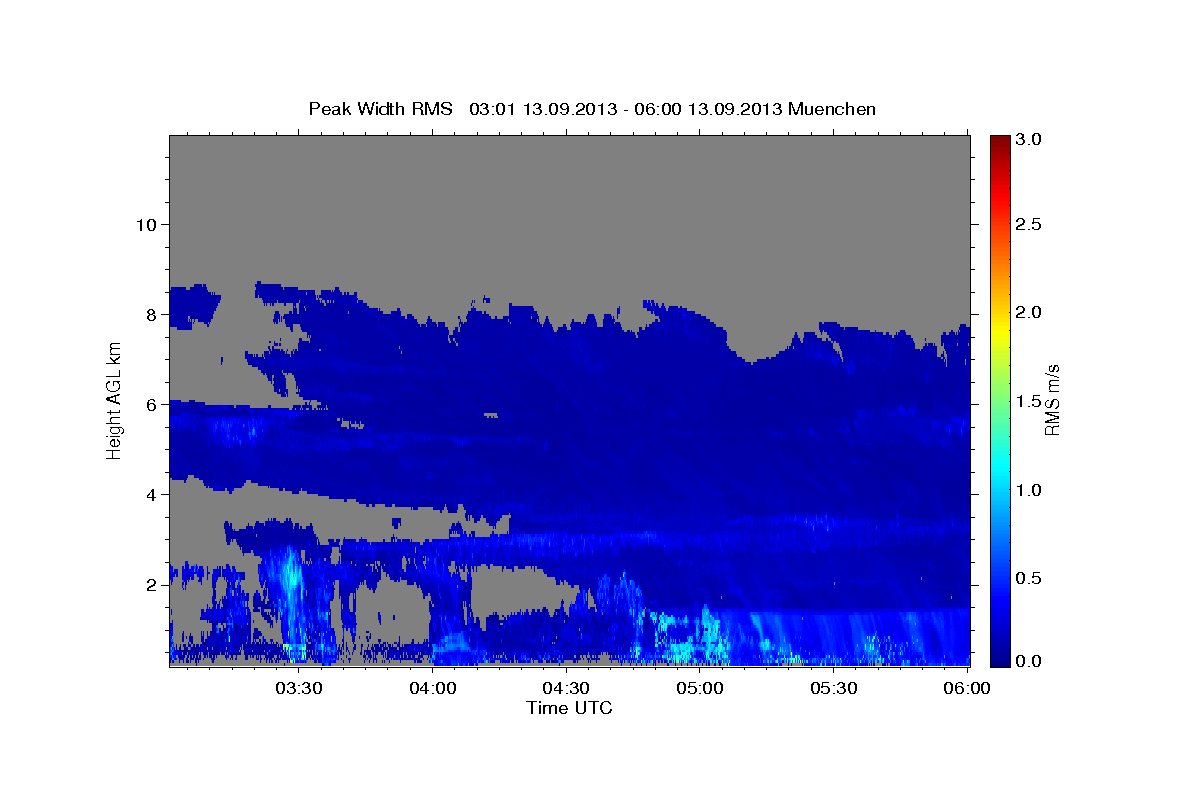Click the 05:00 time tick label

click(x=700, y=689)
